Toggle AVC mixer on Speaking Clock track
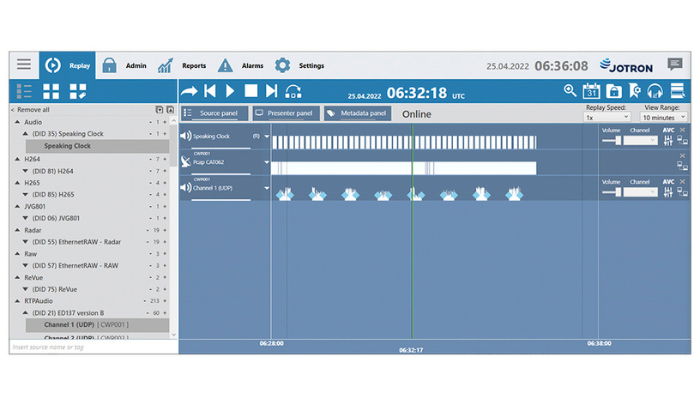Image resolution: width=700 pixels, height=400 pixels. tap(669, 139)
